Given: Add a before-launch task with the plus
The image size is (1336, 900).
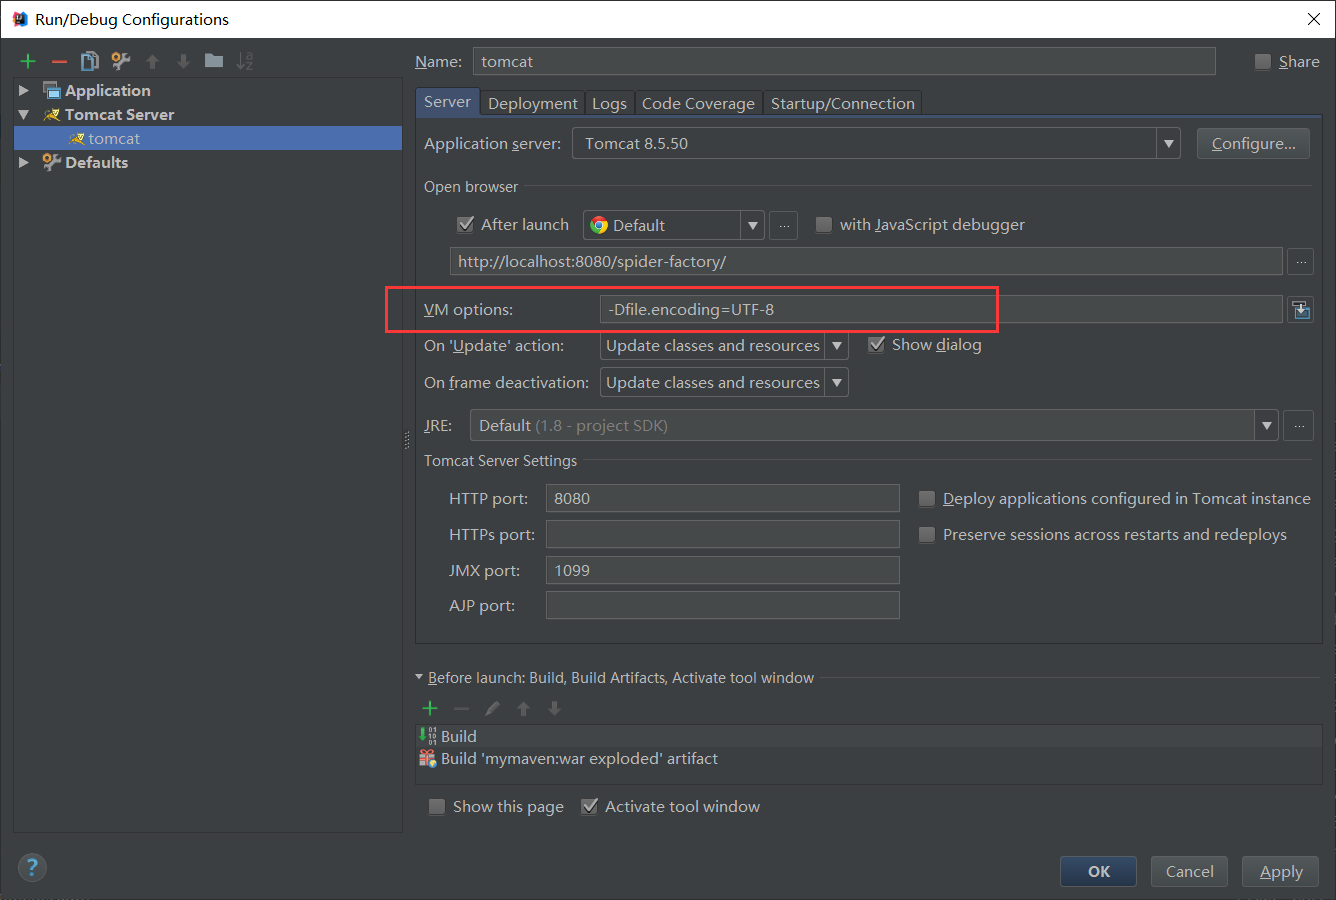Looking at the screenshot, I should [430, 708].
